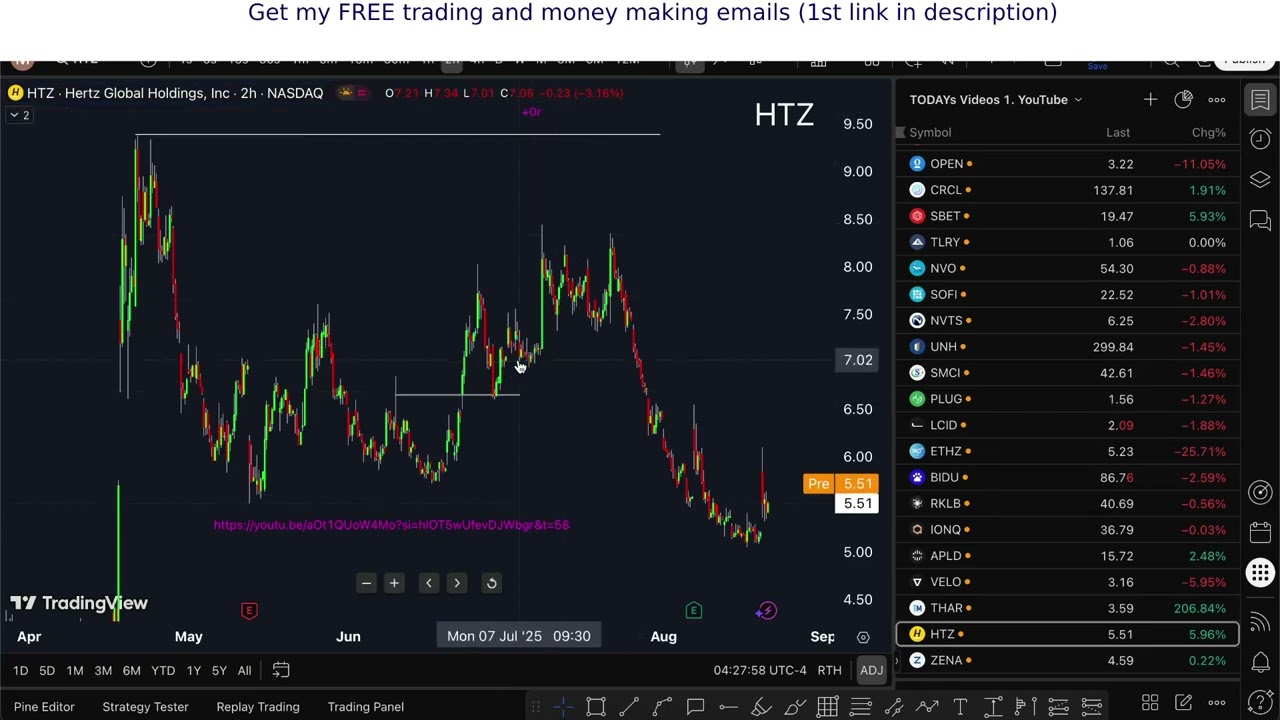
Task: Open the chats speech bubble icon
Action: pos(1260,219)
